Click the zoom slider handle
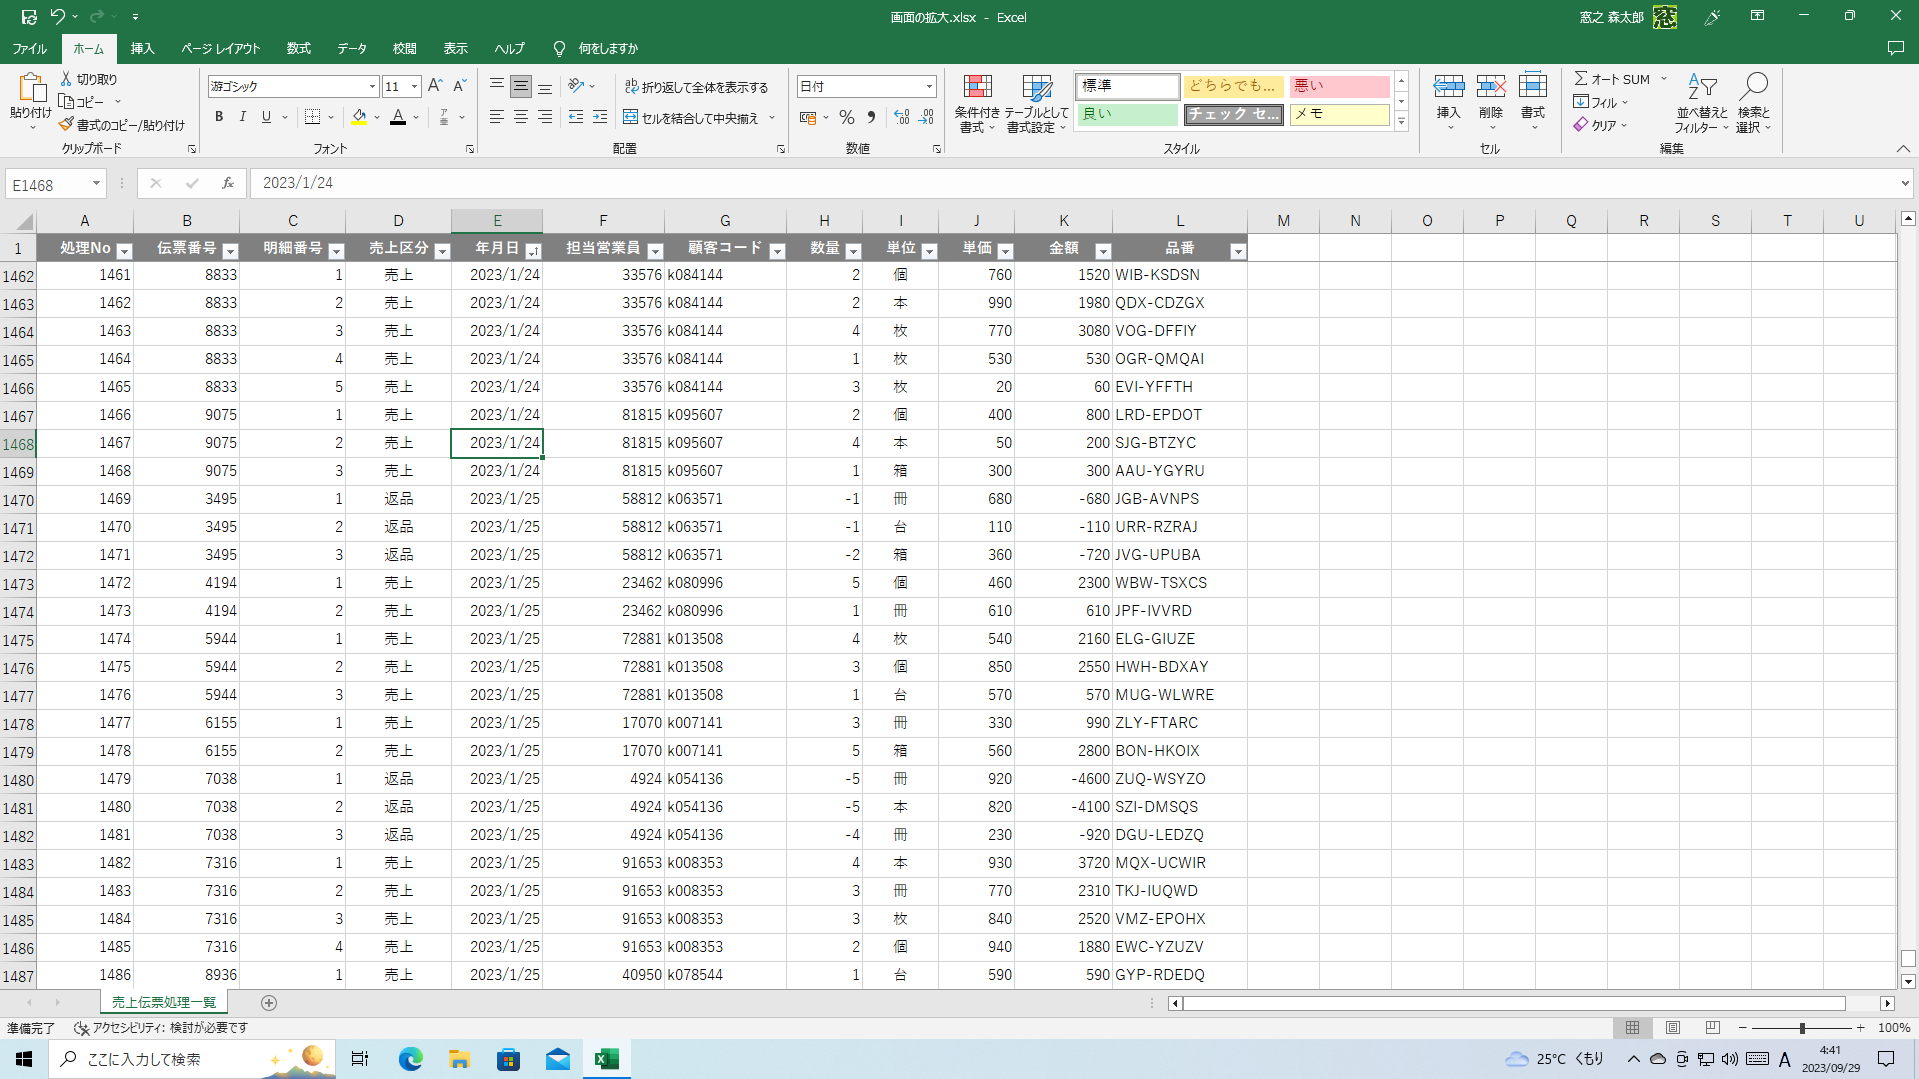The image size is (1919, 1079). [1802, 1028]
